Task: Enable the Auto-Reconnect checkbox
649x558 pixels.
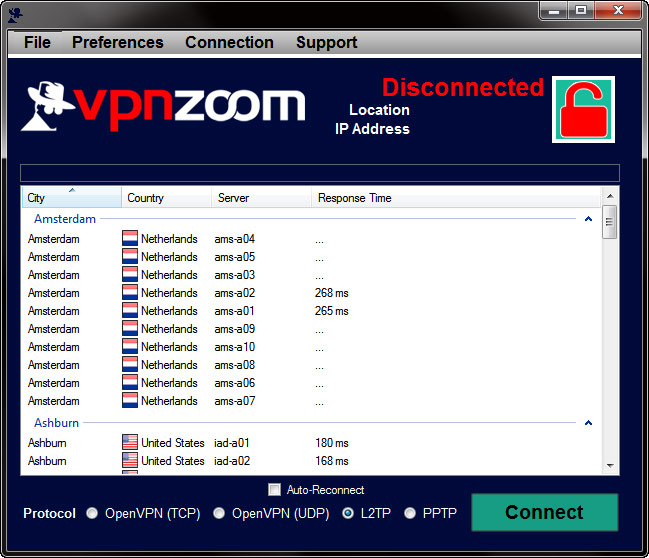Action: click(x=274, y=490)
